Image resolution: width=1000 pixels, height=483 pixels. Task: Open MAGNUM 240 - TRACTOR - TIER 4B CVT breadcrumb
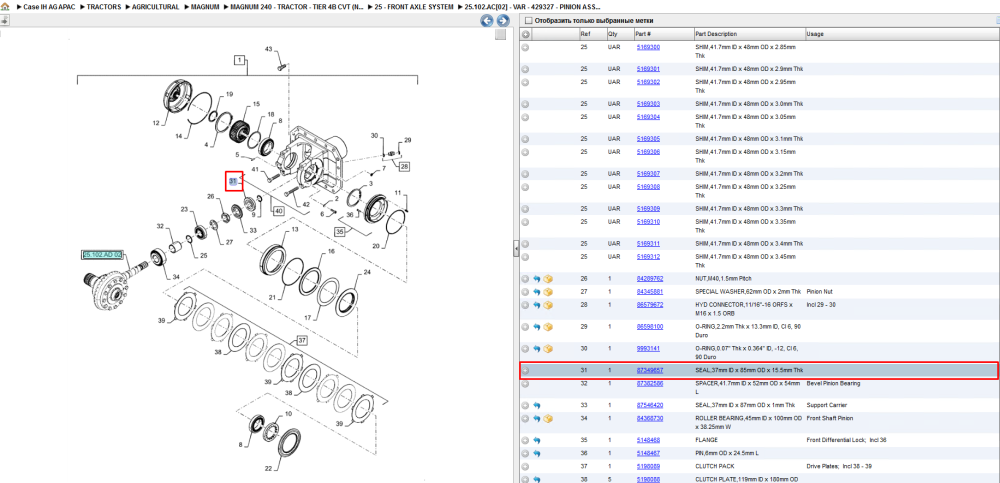(298, 6)
